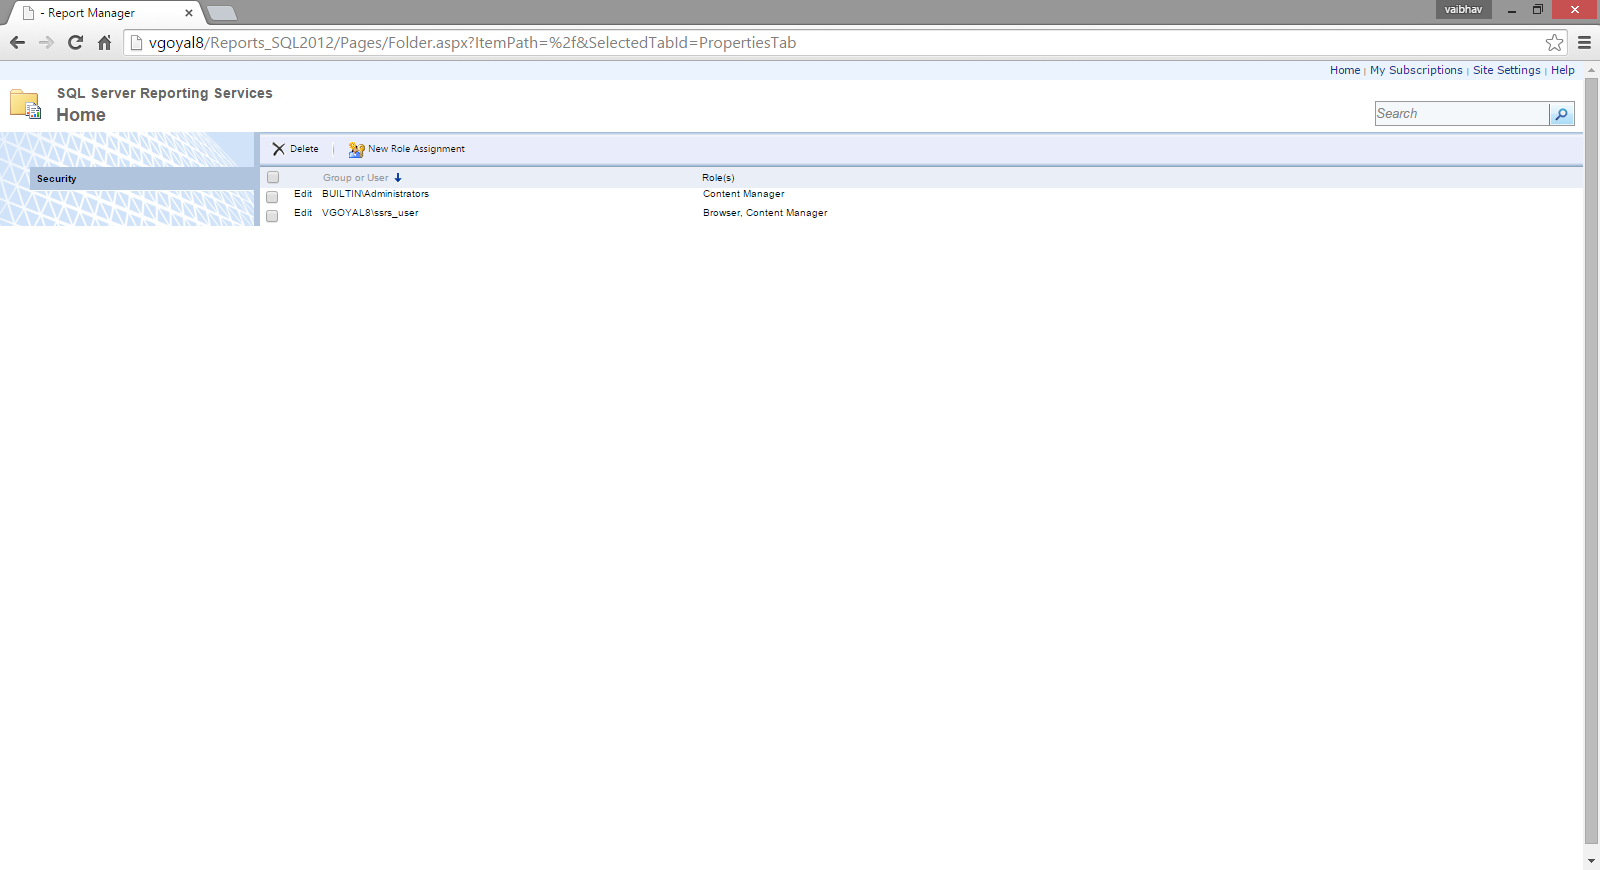
Task: Open Site Settings link
Action: [1506, 70]
